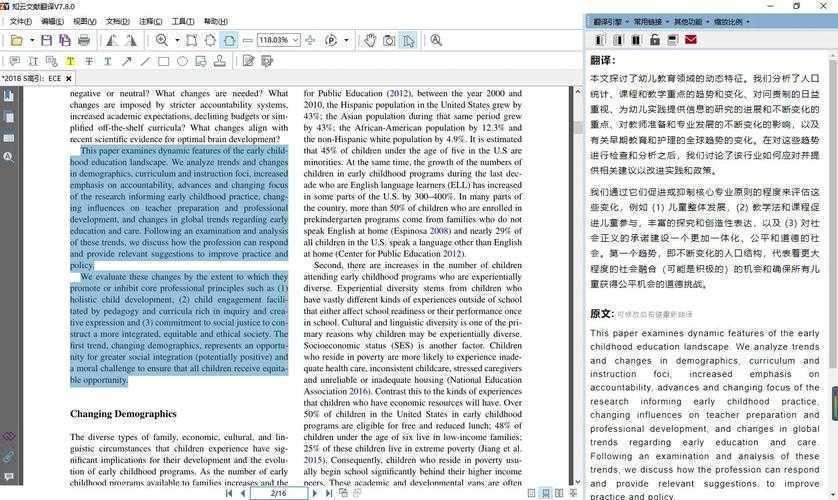The height and width of the screenshot is (500, 838).
Task: Open the page thumbnails sidebar icon
Action: click(9, 117)
